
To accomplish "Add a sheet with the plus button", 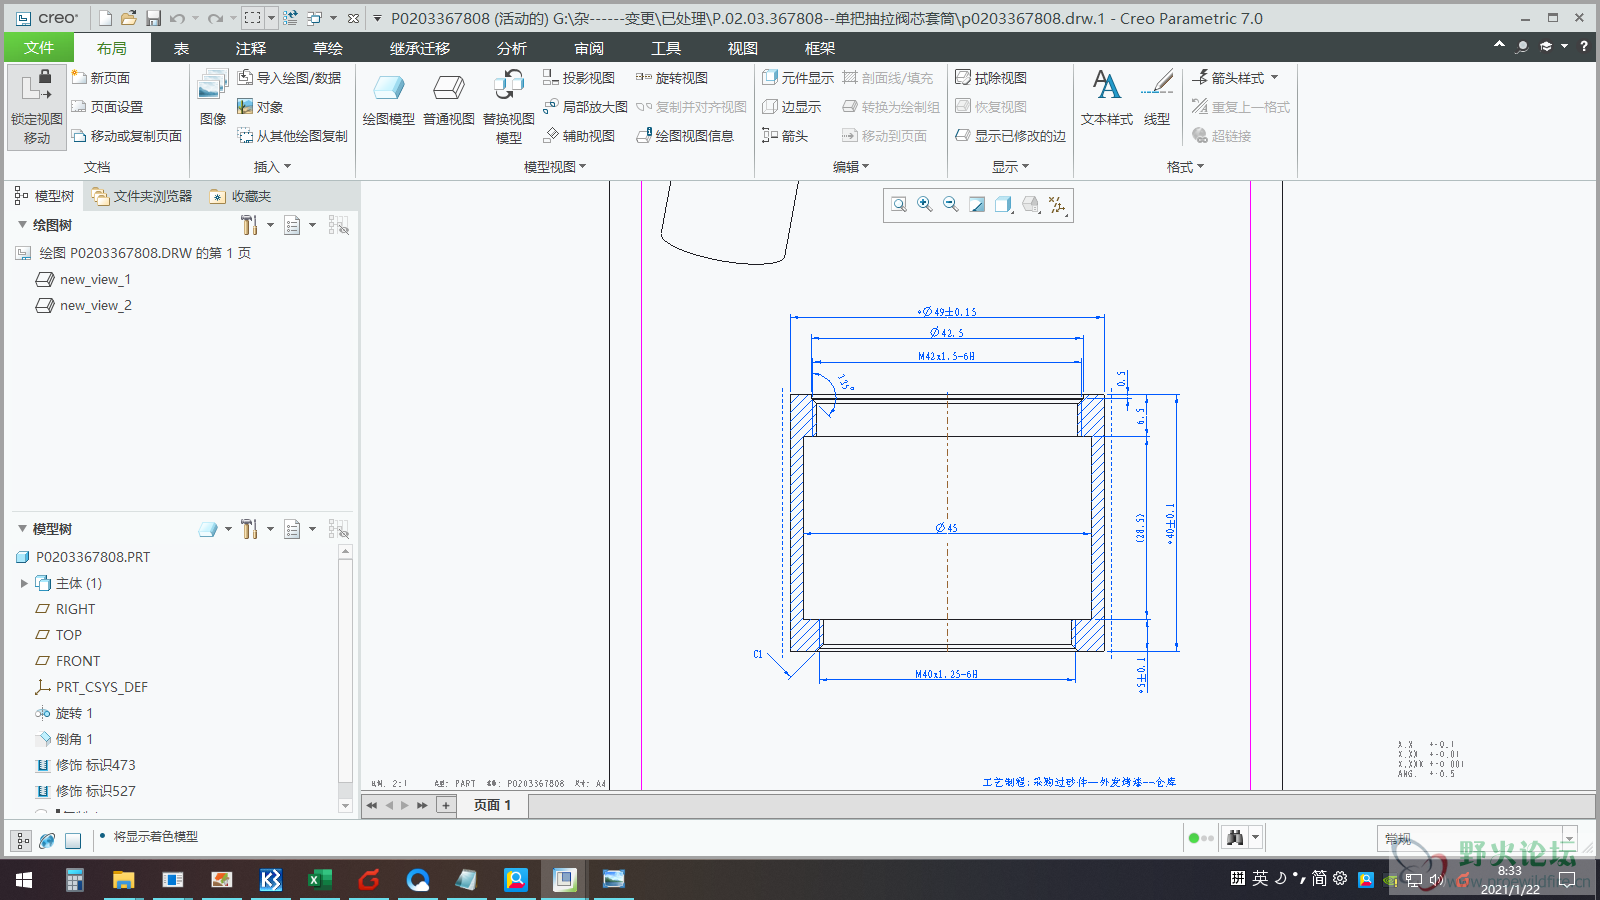I will pos(446,805).
